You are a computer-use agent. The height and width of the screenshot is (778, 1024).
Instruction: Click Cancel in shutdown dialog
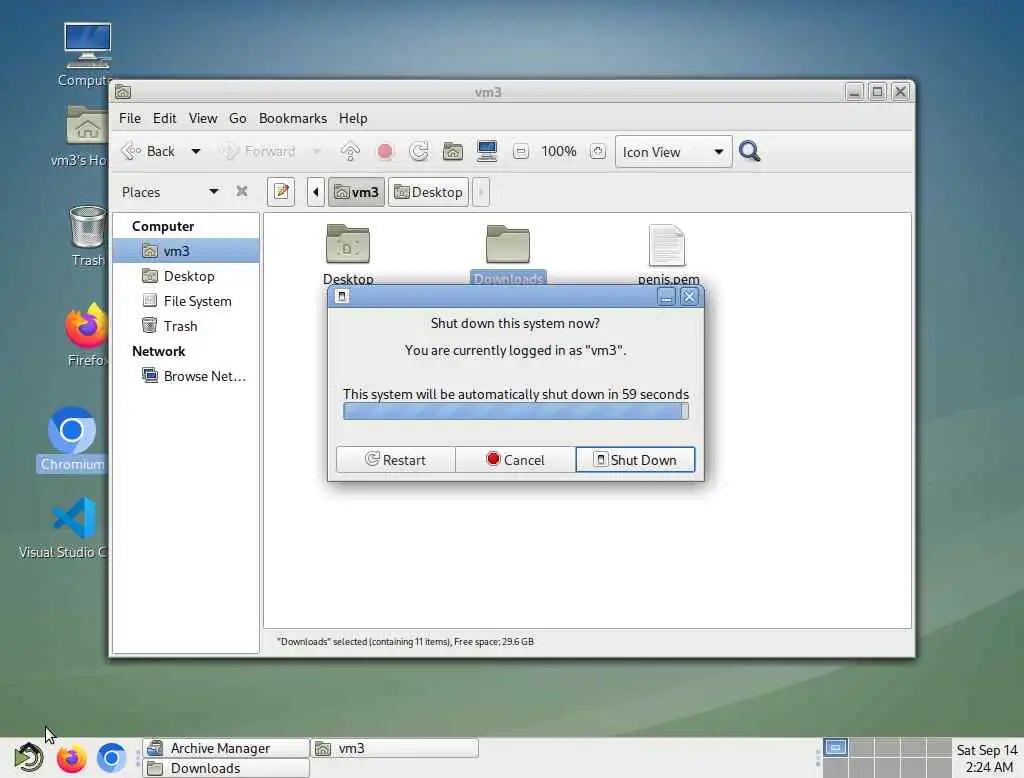pos(515,460)
